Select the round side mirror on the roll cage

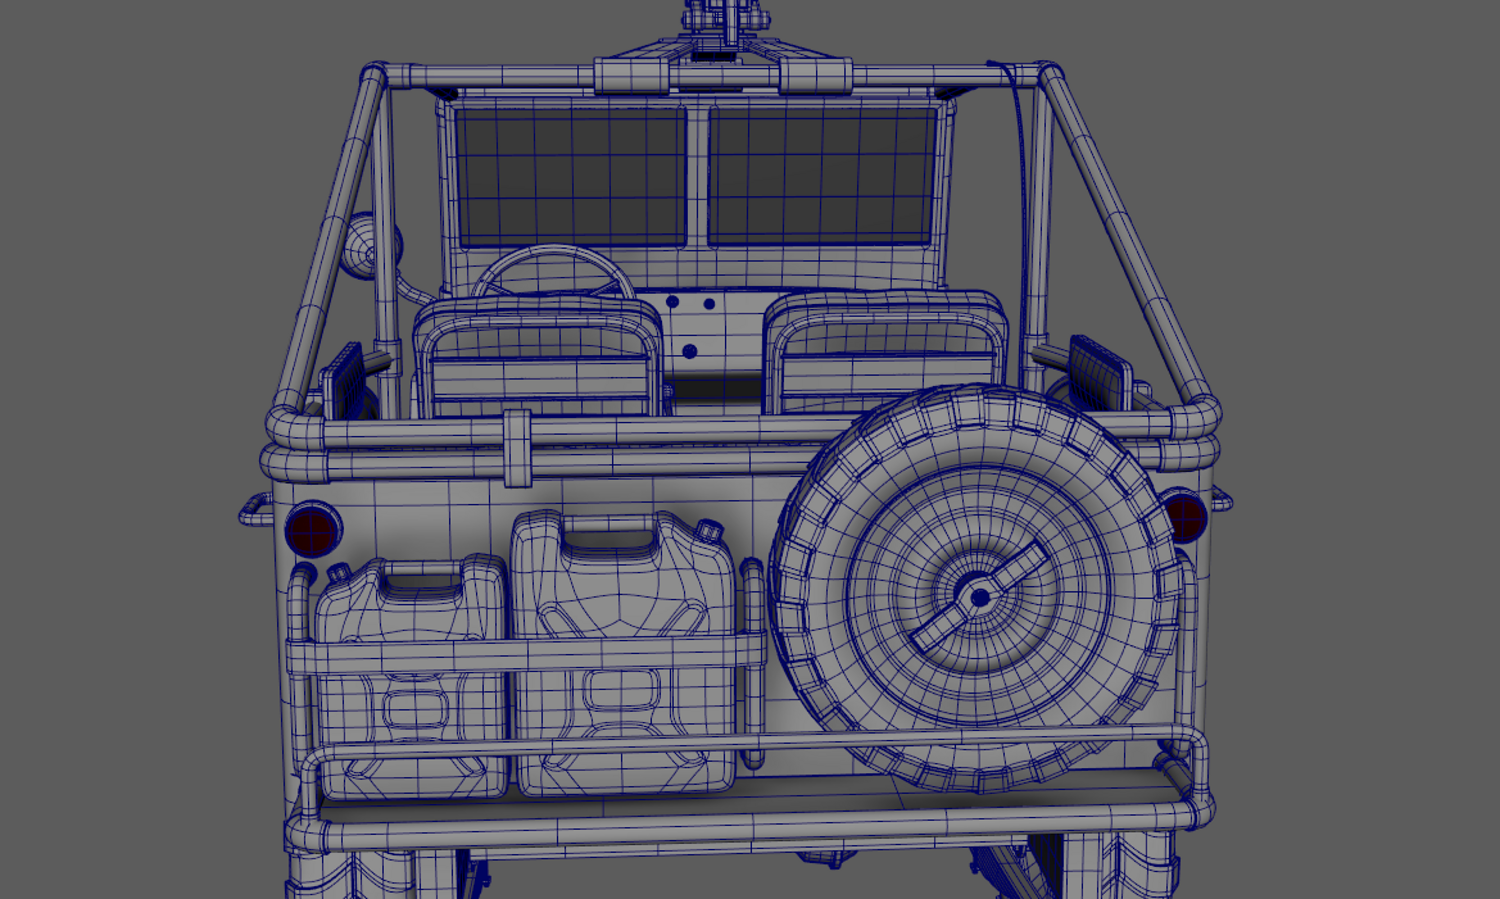[x=371, y=246]
